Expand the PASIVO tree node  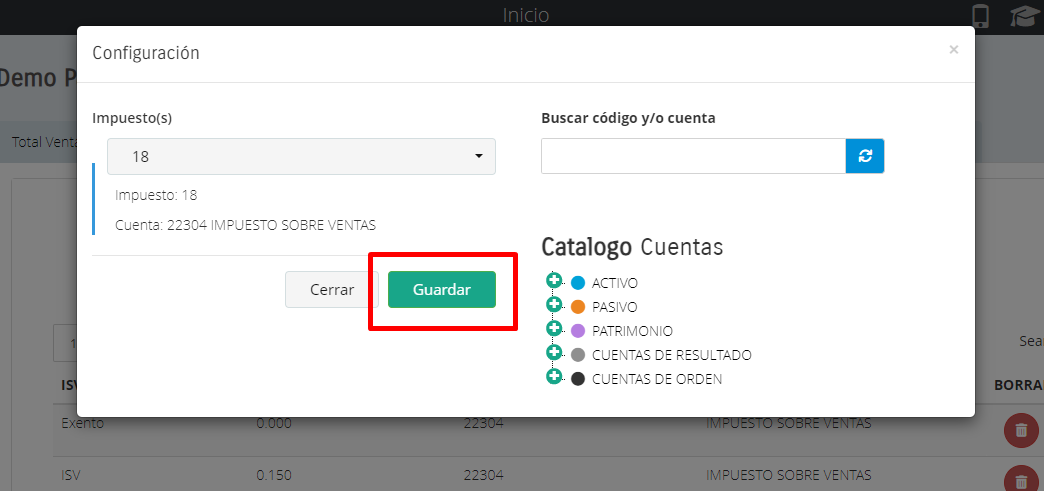(553, 304)
